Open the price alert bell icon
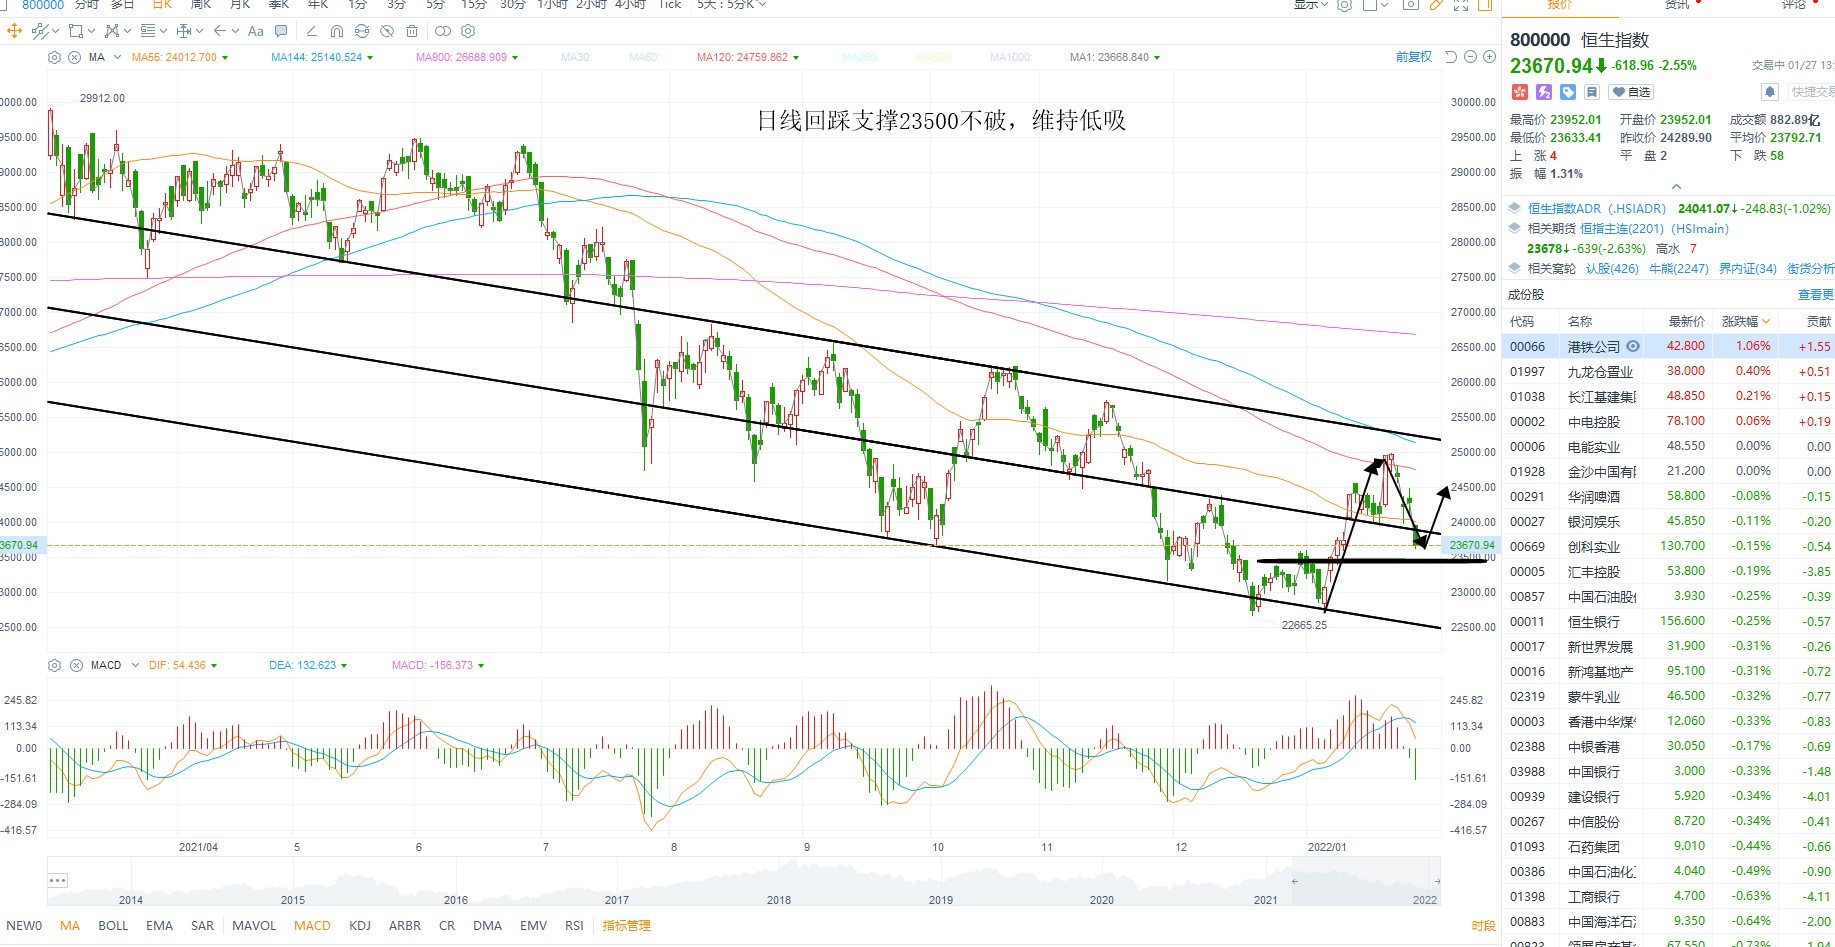Image resolution: width=1835 pixels, height=947 pixels. pos(1769,92)
